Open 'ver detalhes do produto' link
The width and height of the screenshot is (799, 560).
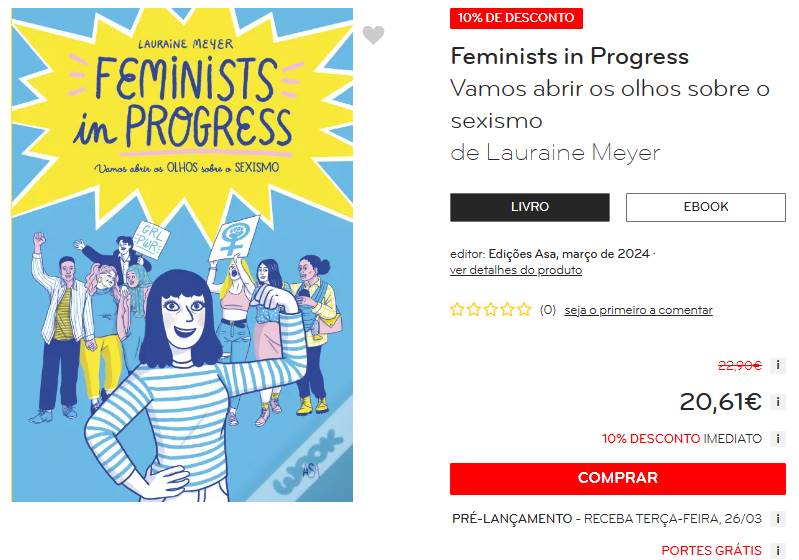click(x=516, y=270)
